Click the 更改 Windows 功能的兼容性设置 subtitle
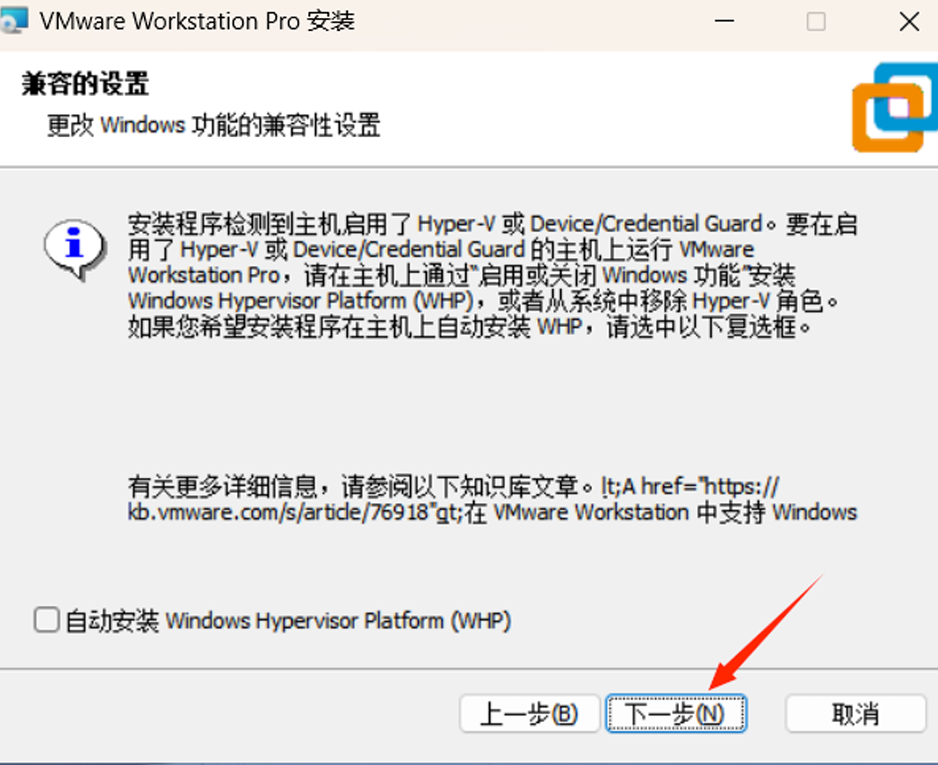Image resolution: width=938 pixels, height=765 pixels. 214,126
